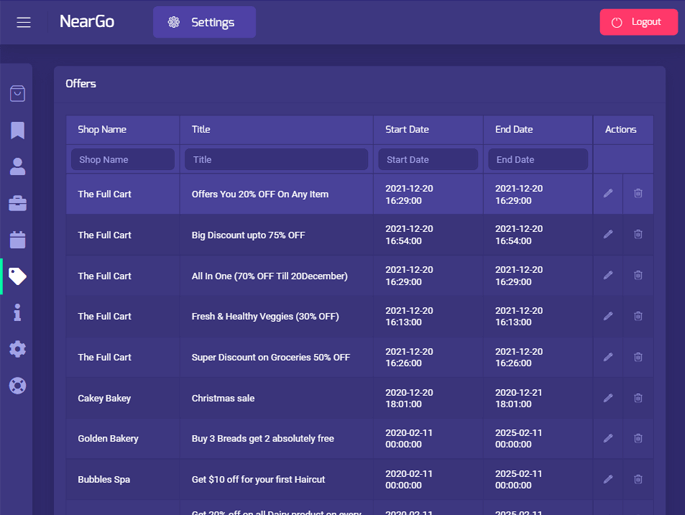Delete the Bubbles Spa haircut offer
Screen dimensions: 685x515
(x=638, y=480)
